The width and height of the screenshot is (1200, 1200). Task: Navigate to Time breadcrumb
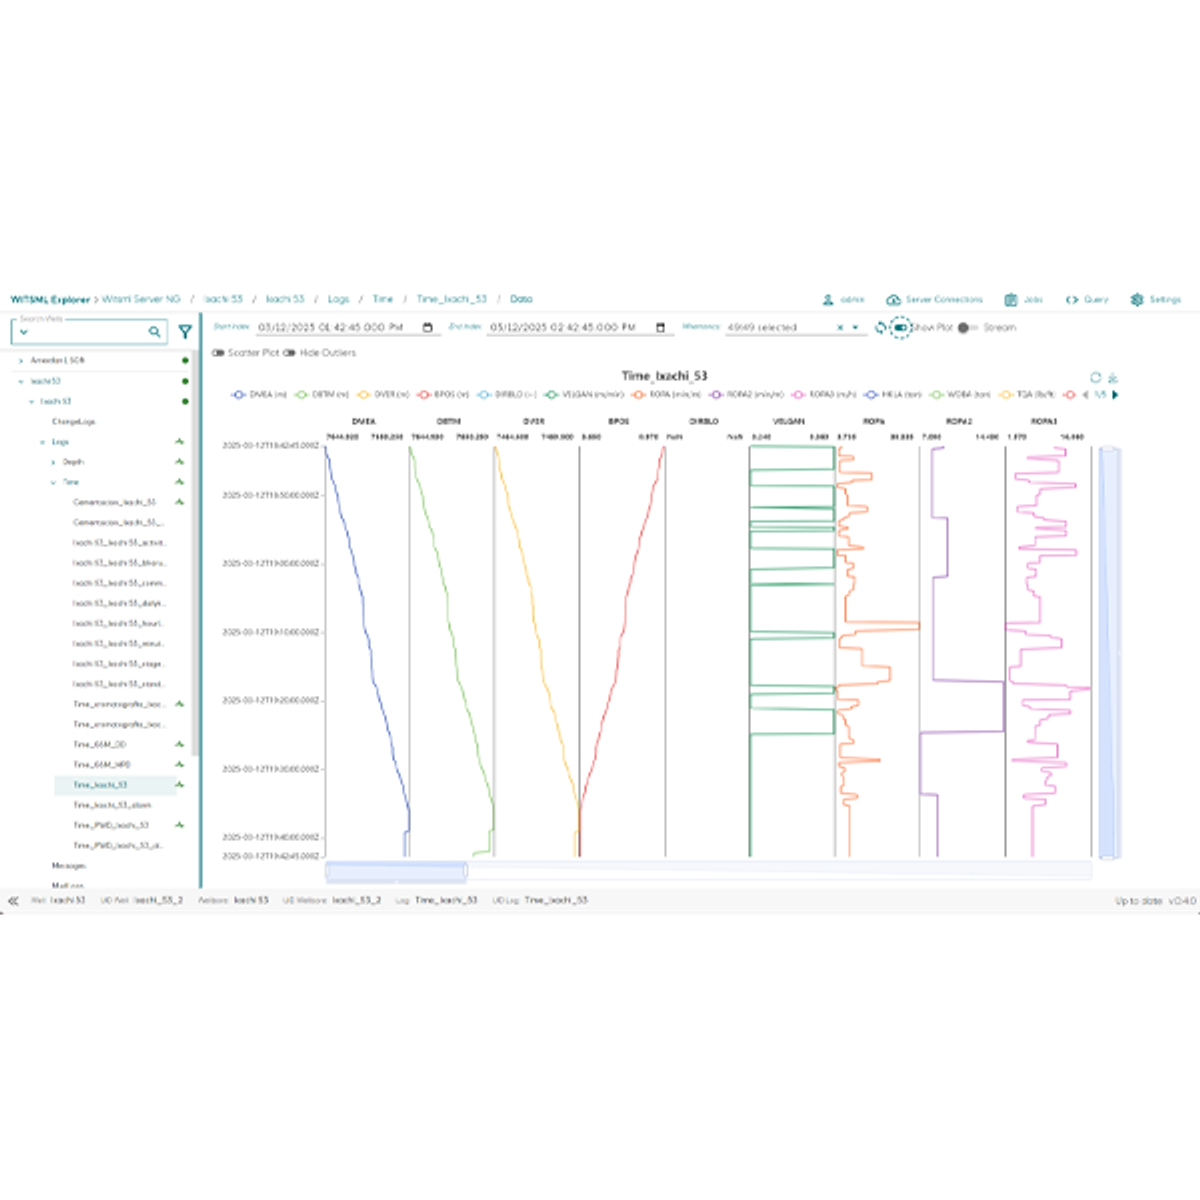[383, 299]
